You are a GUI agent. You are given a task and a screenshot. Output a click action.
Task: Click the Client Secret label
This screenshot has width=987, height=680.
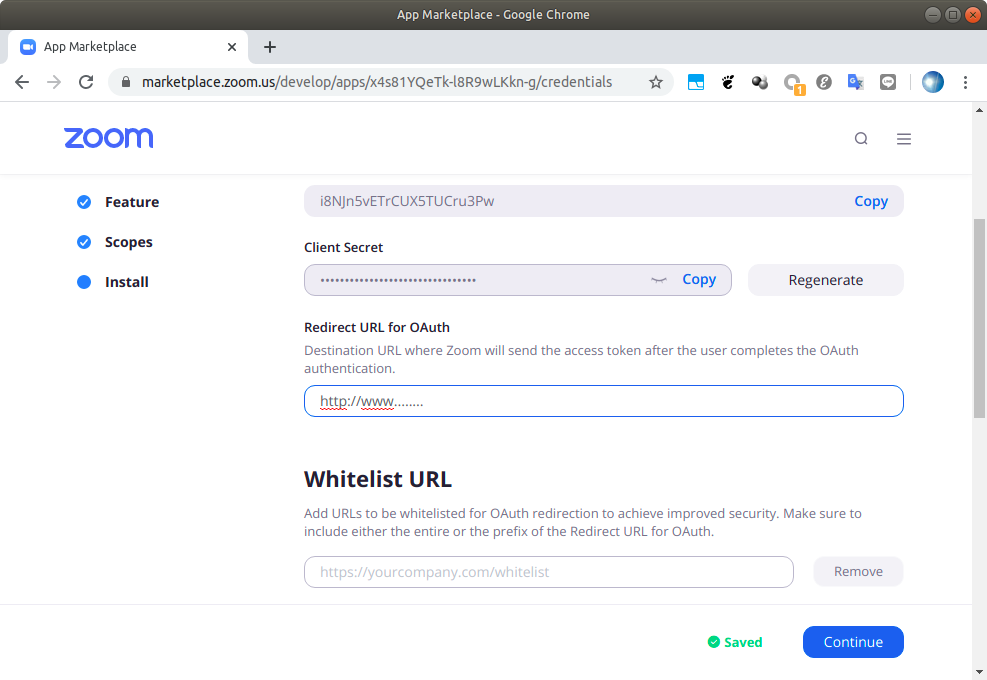(343, 247)
